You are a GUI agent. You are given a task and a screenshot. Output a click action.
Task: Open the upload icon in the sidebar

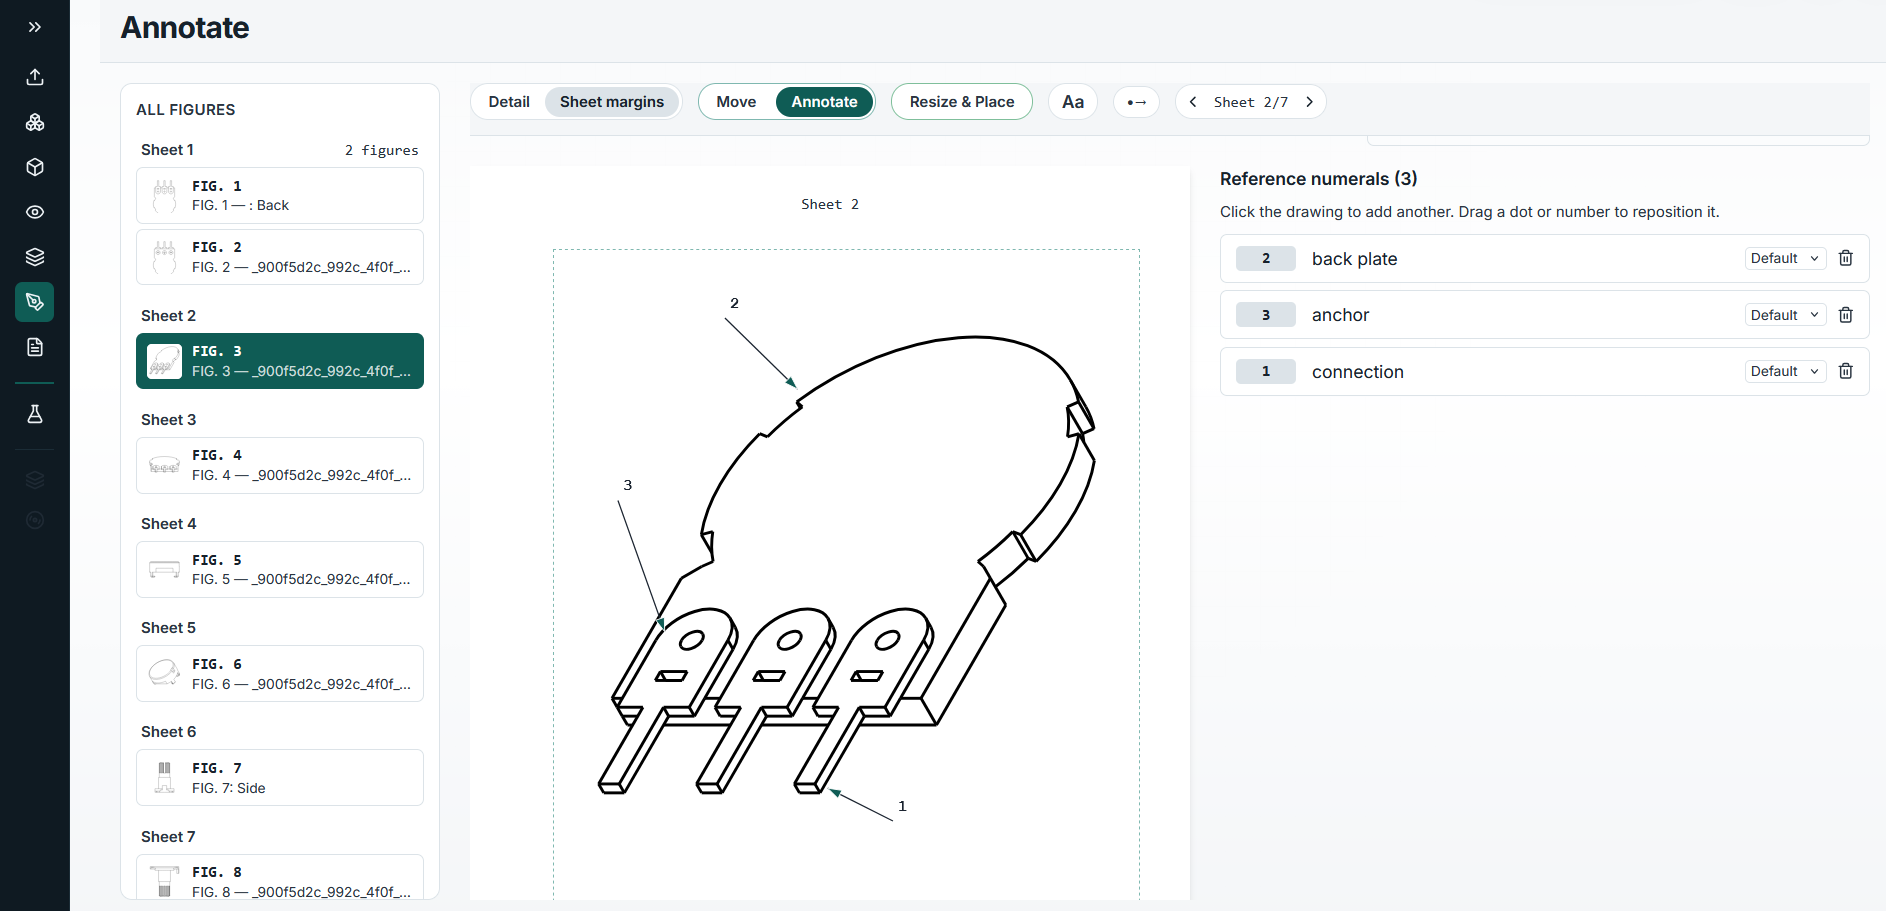[x=35, y=77]
